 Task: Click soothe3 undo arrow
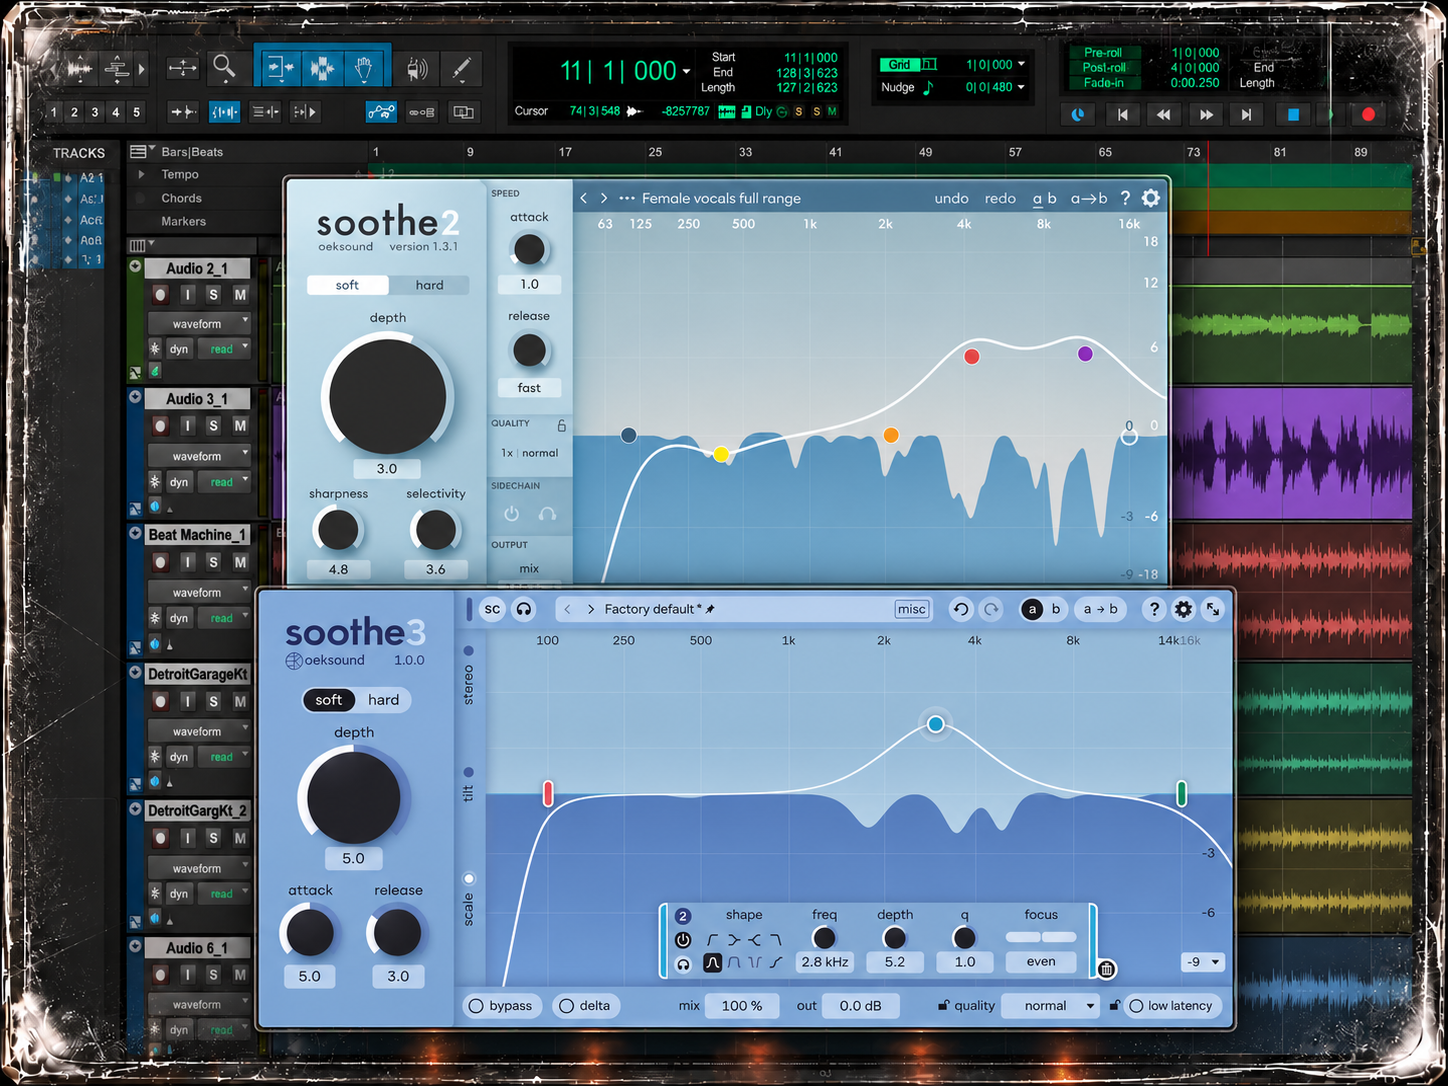pos(961,608)
